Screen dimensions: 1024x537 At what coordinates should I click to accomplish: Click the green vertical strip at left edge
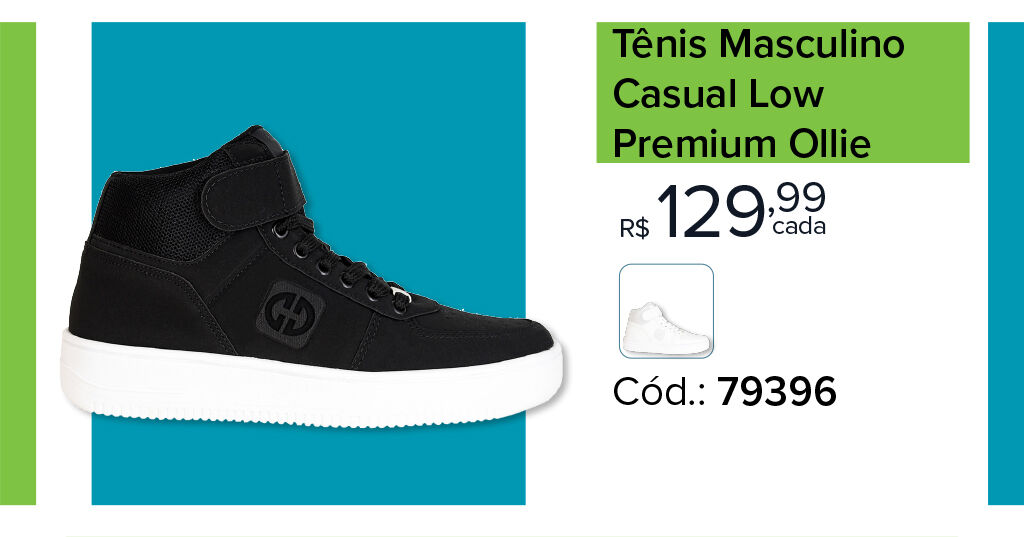click(x=18, y=263)
